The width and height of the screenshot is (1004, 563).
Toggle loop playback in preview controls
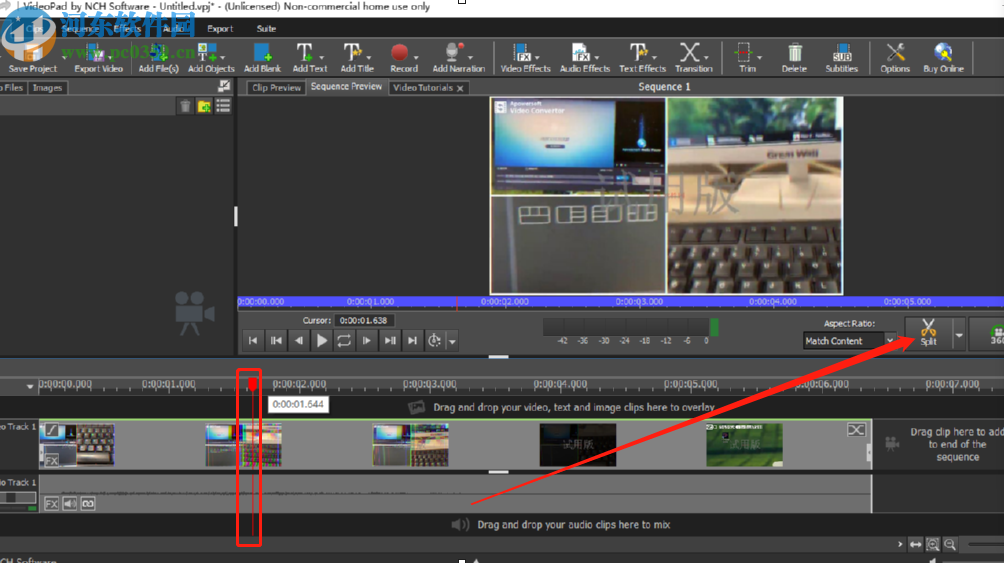pos(344,341)
